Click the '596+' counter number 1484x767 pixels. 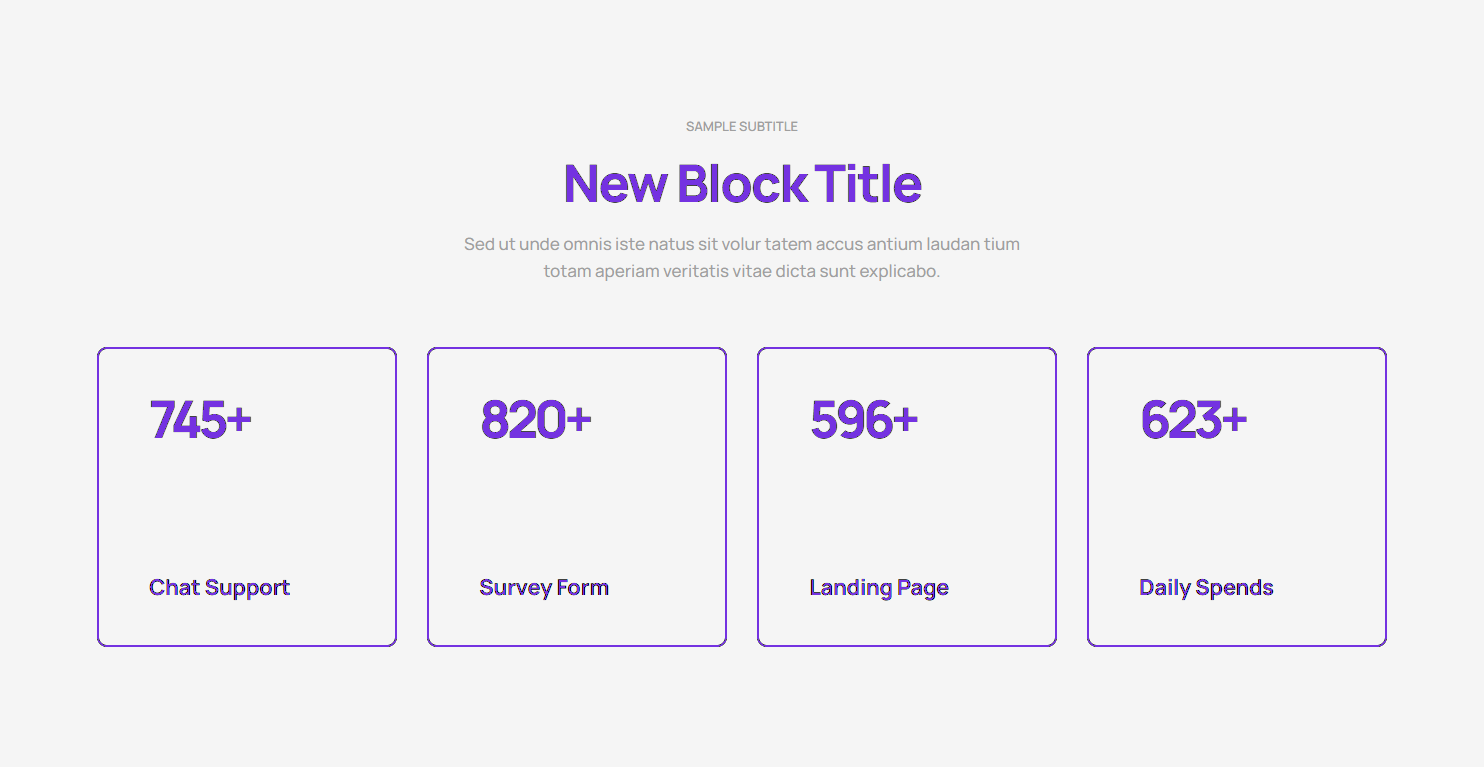(863, 419)
